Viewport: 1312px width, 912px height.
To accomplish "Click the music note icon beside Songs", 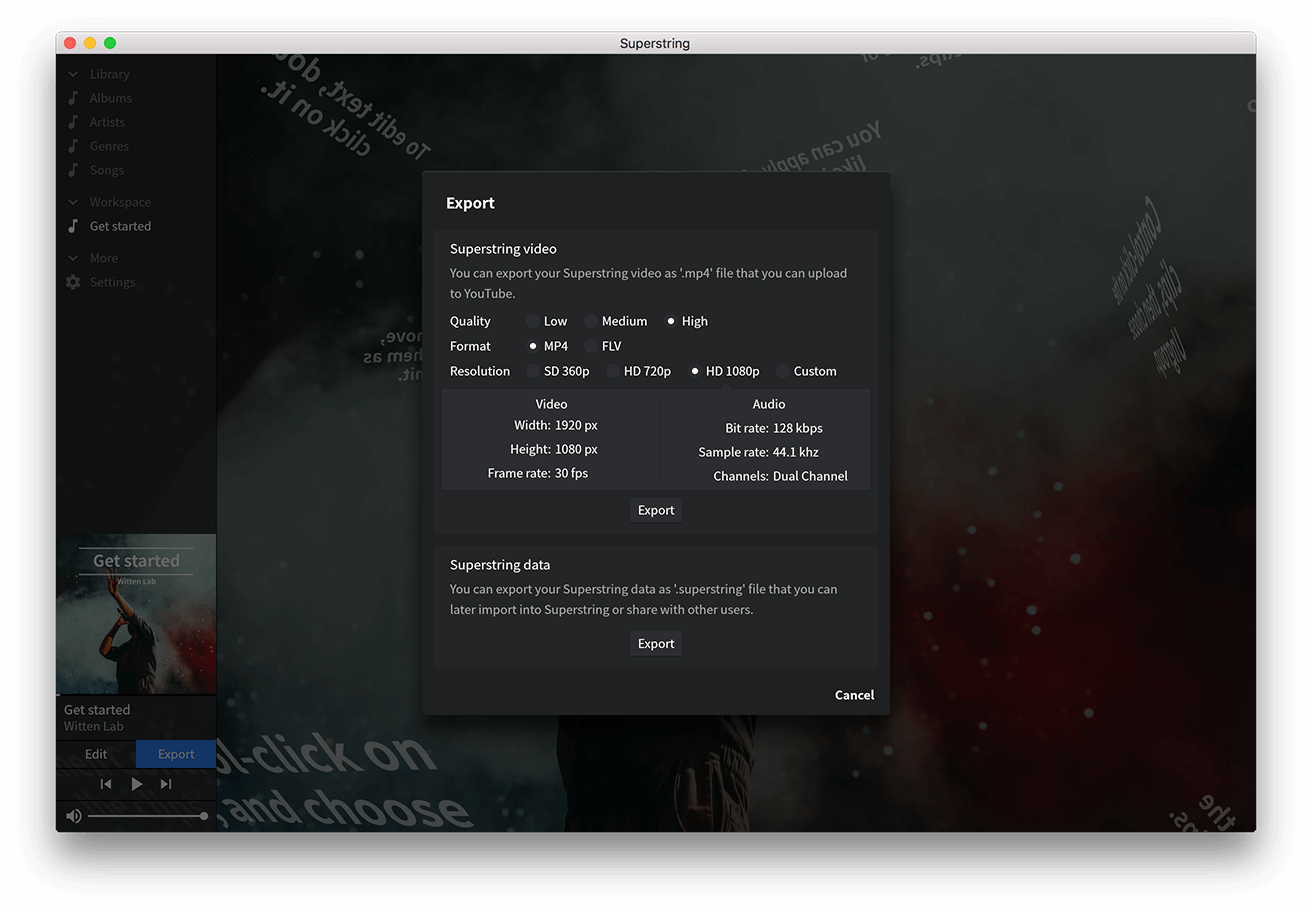I will tap(73, 170).
